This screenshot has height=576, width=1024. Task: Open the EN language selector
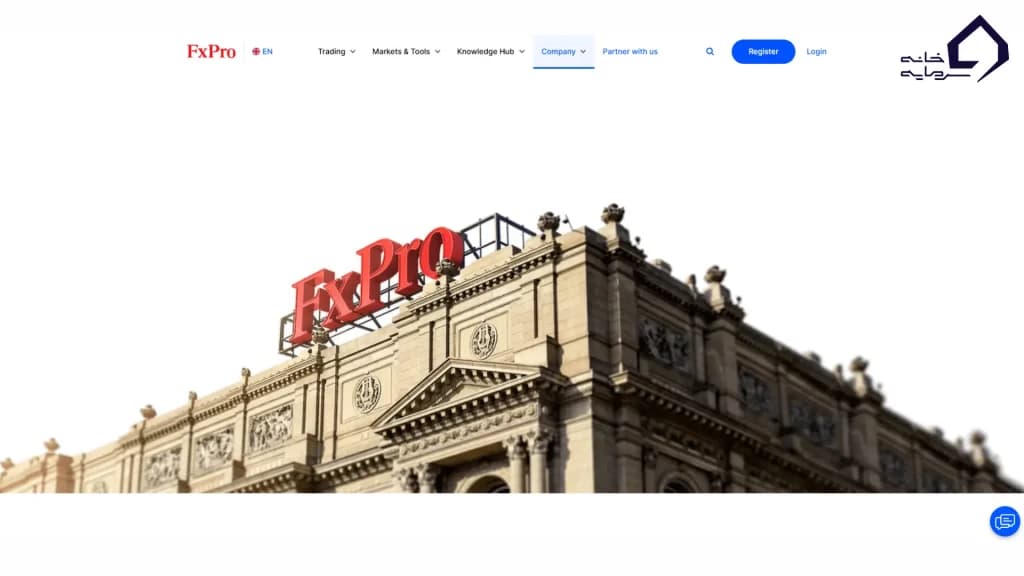pyautogui.click(x=263, y=52)
